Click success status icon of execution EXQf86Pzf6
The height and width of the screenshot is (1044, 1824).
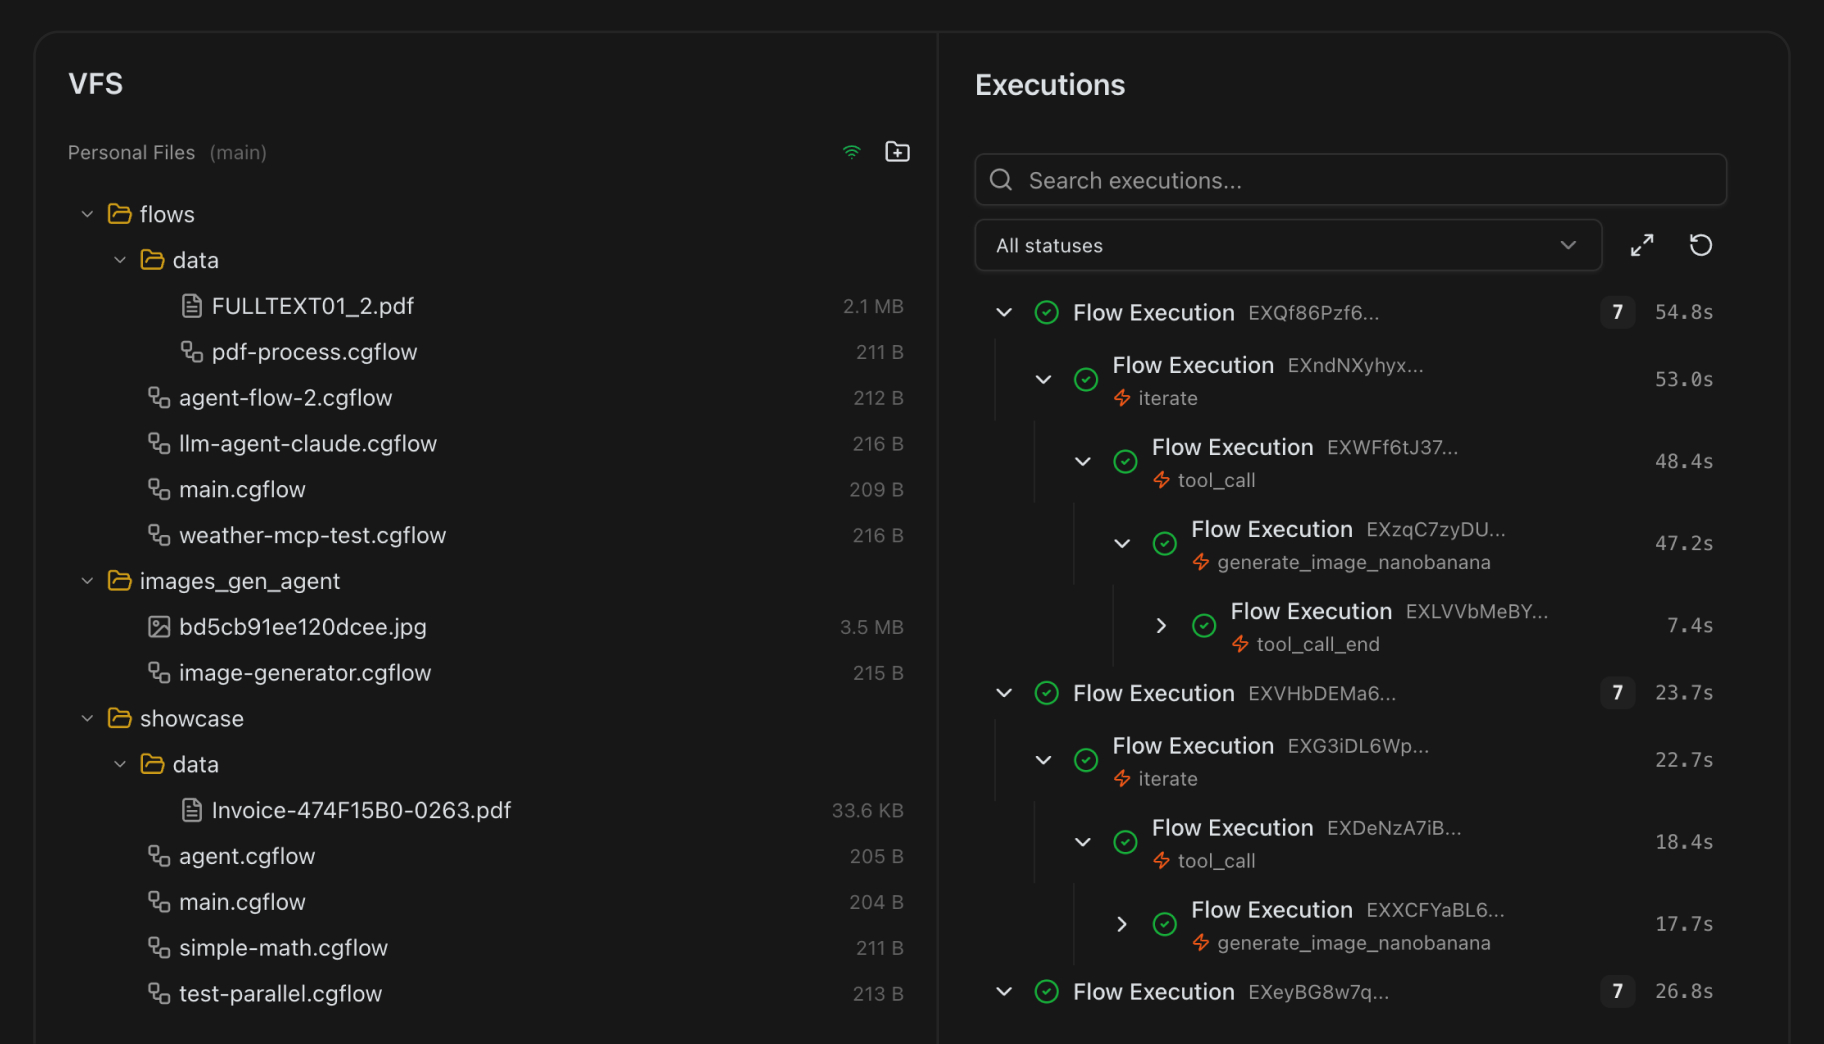pos(1047,313)
